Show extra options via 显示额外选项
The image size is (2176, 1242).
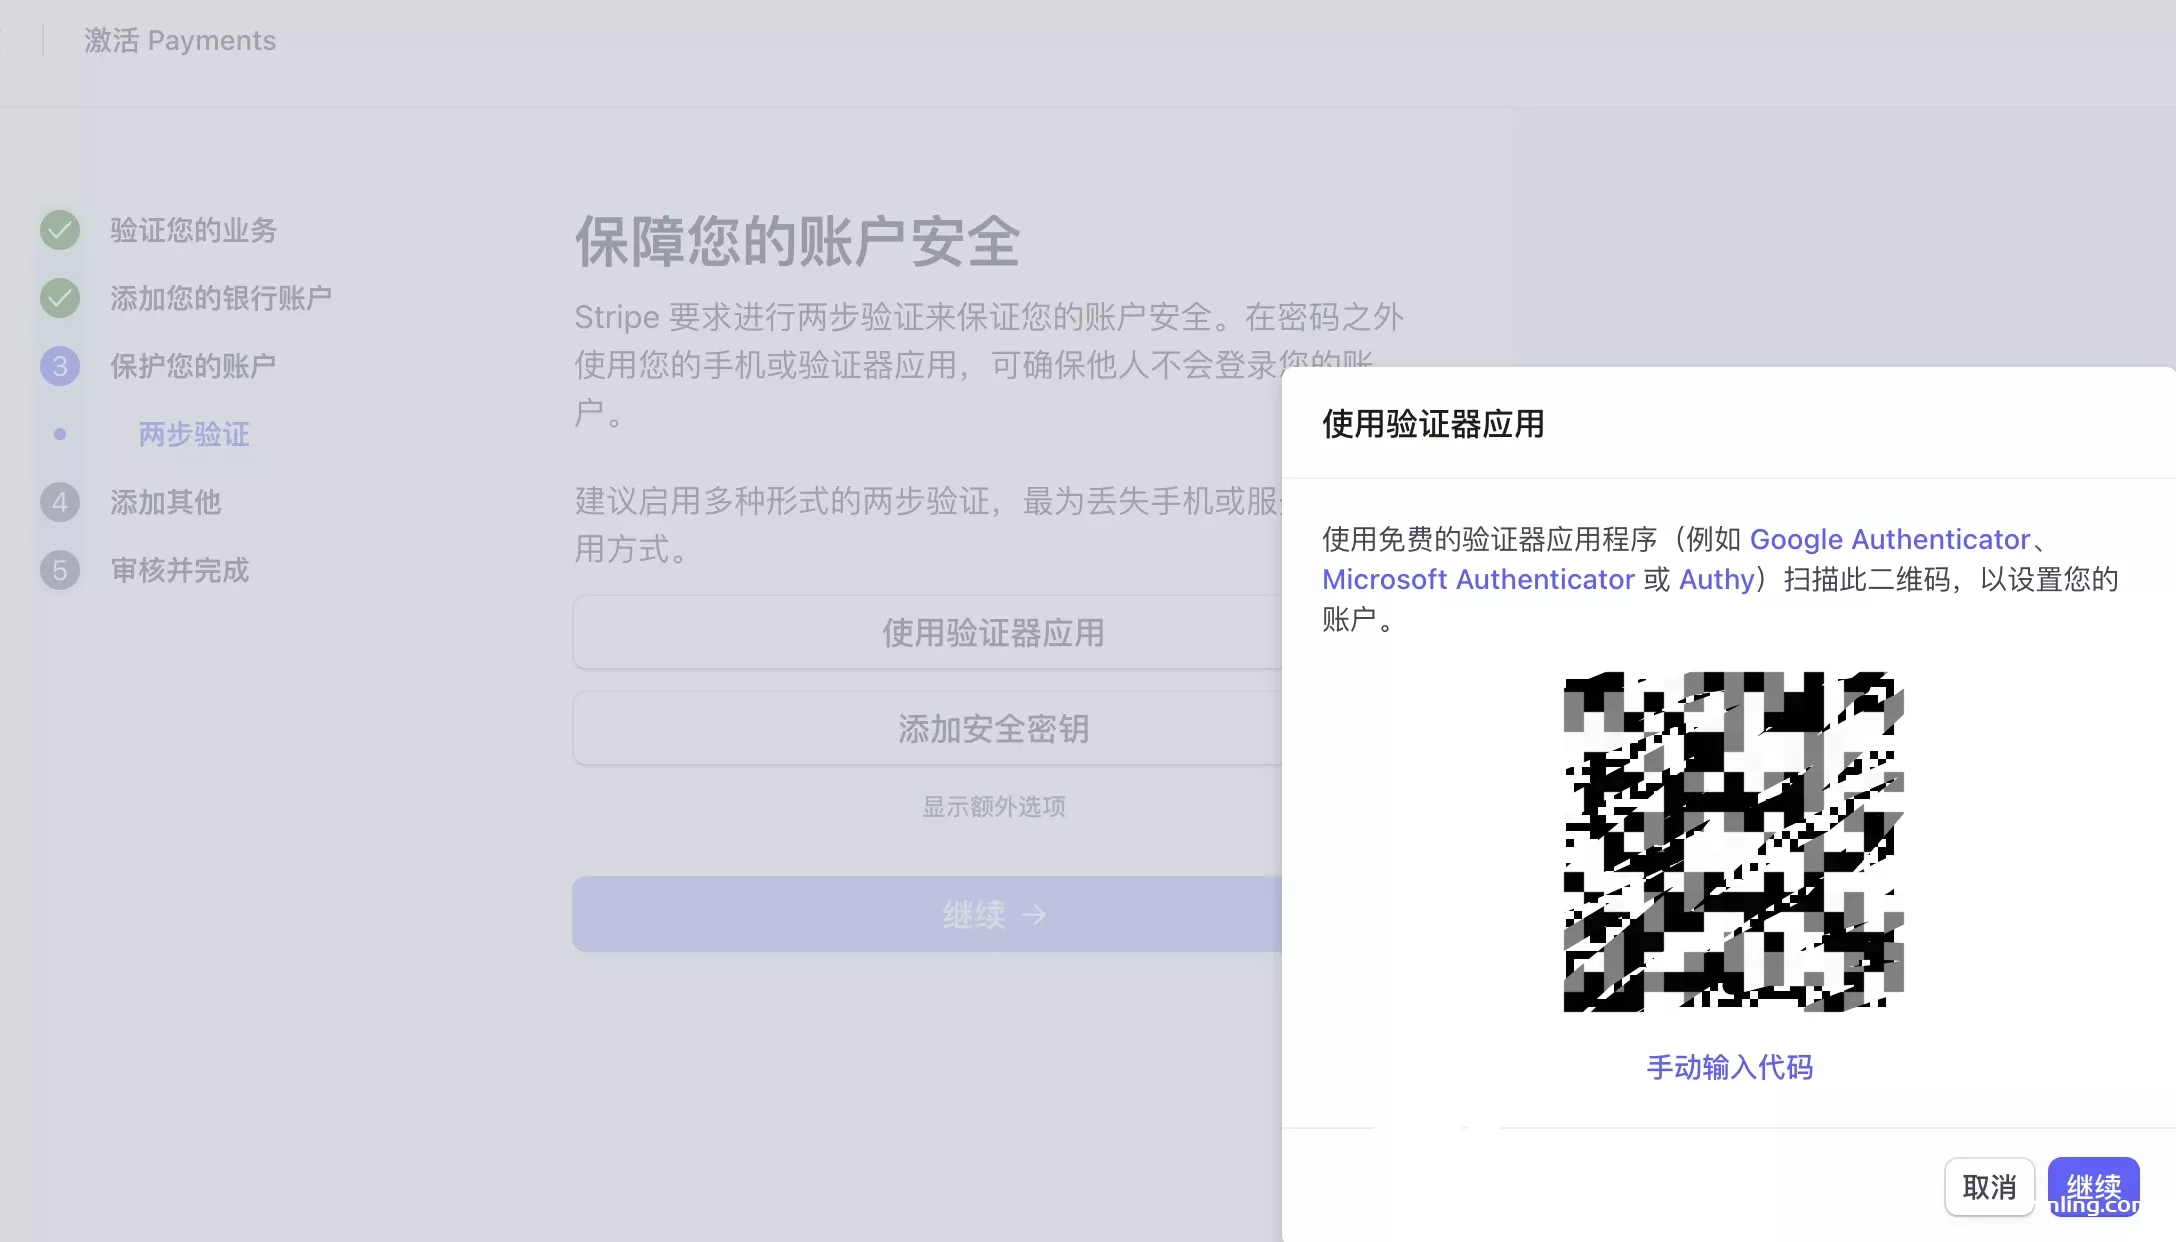pyautogui.click(x=993, y=806)
